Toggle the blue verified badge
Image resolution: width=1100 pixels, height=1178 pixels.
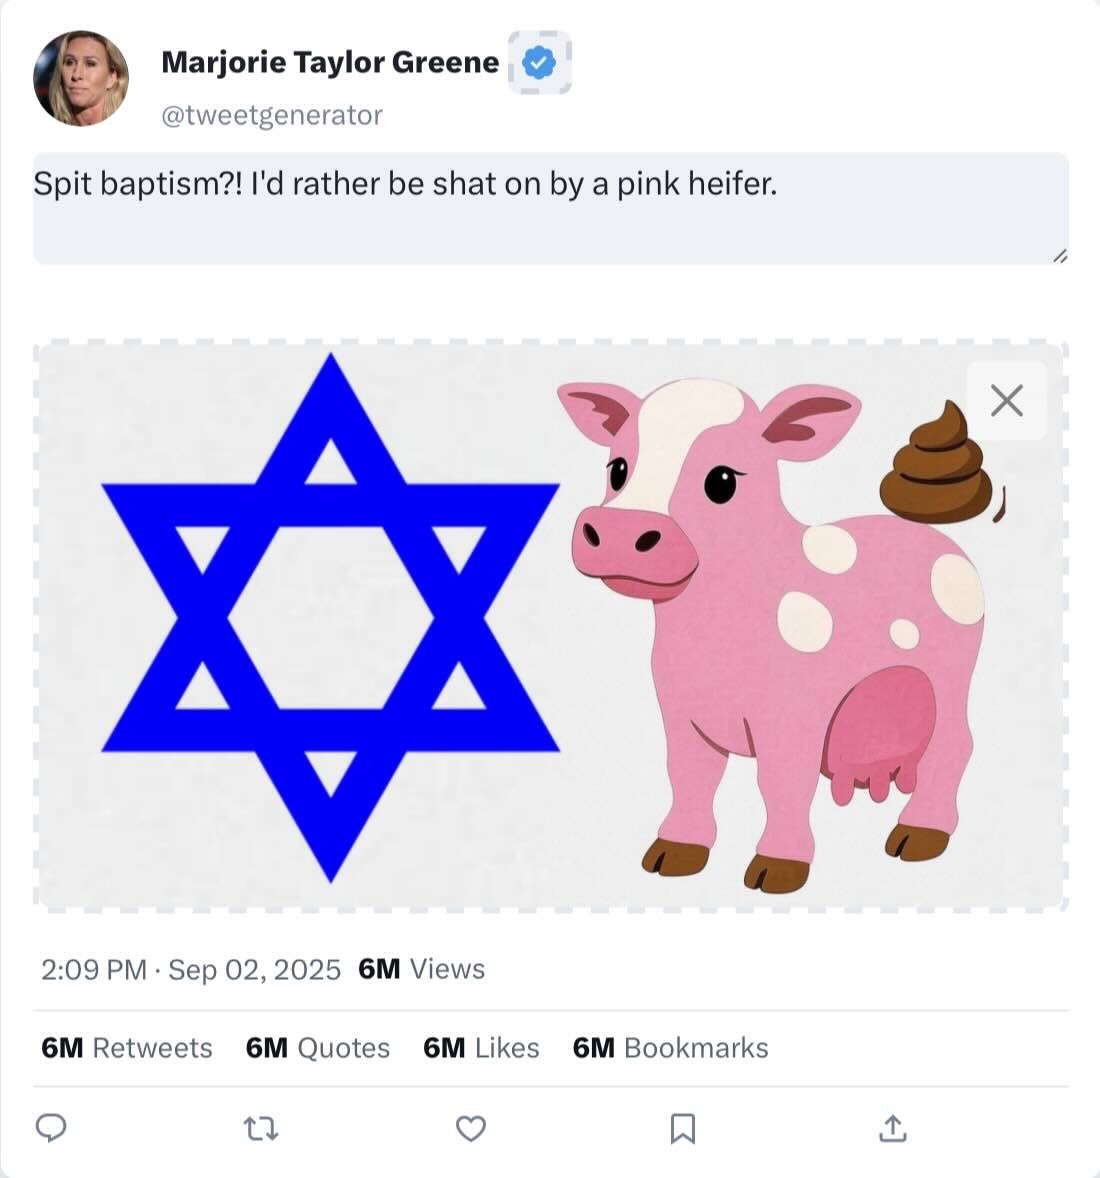click(x=540, y=63)
